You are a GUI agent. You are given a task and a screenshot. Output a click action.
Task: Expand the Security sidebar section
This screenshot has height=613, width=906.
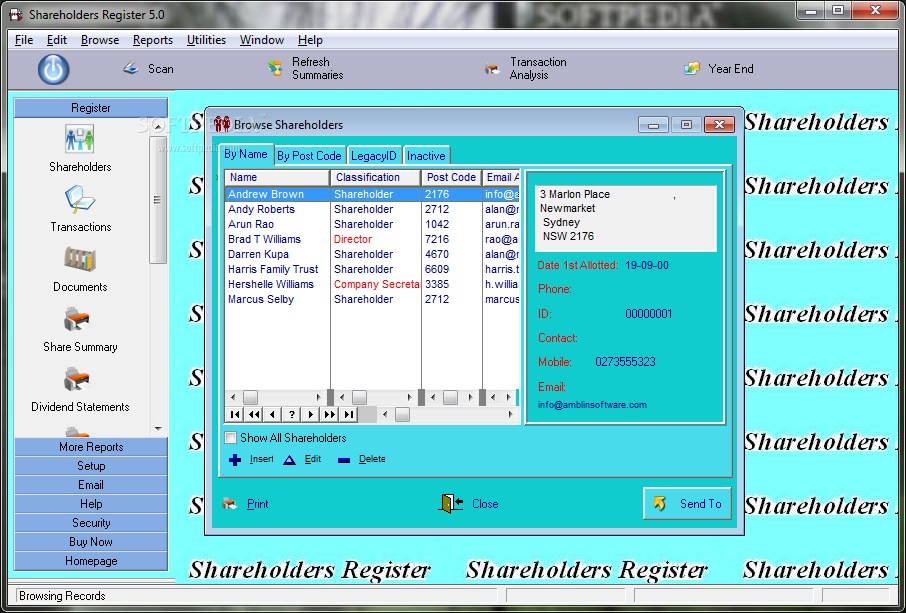point(91,523)
